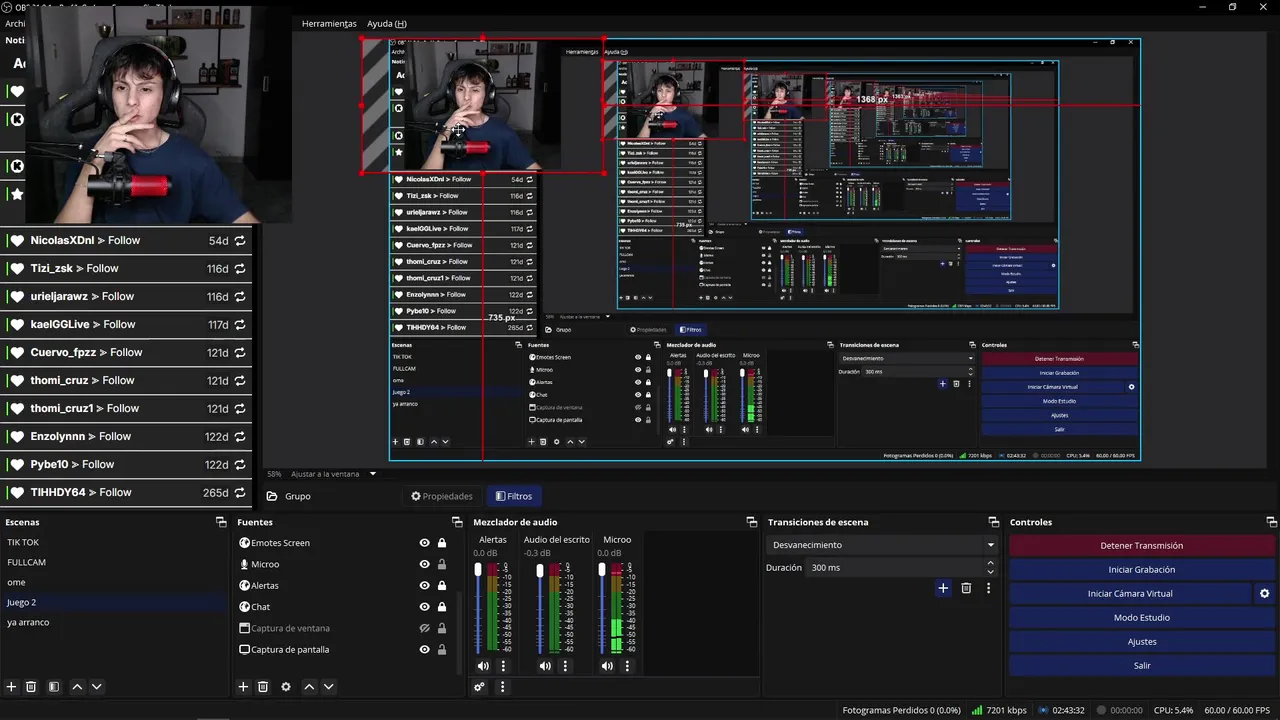The width and height of the screenshot is (1280, 720).
Task: Stop the stream with Detener Transmisión
Action: [x=1142, y=546]
